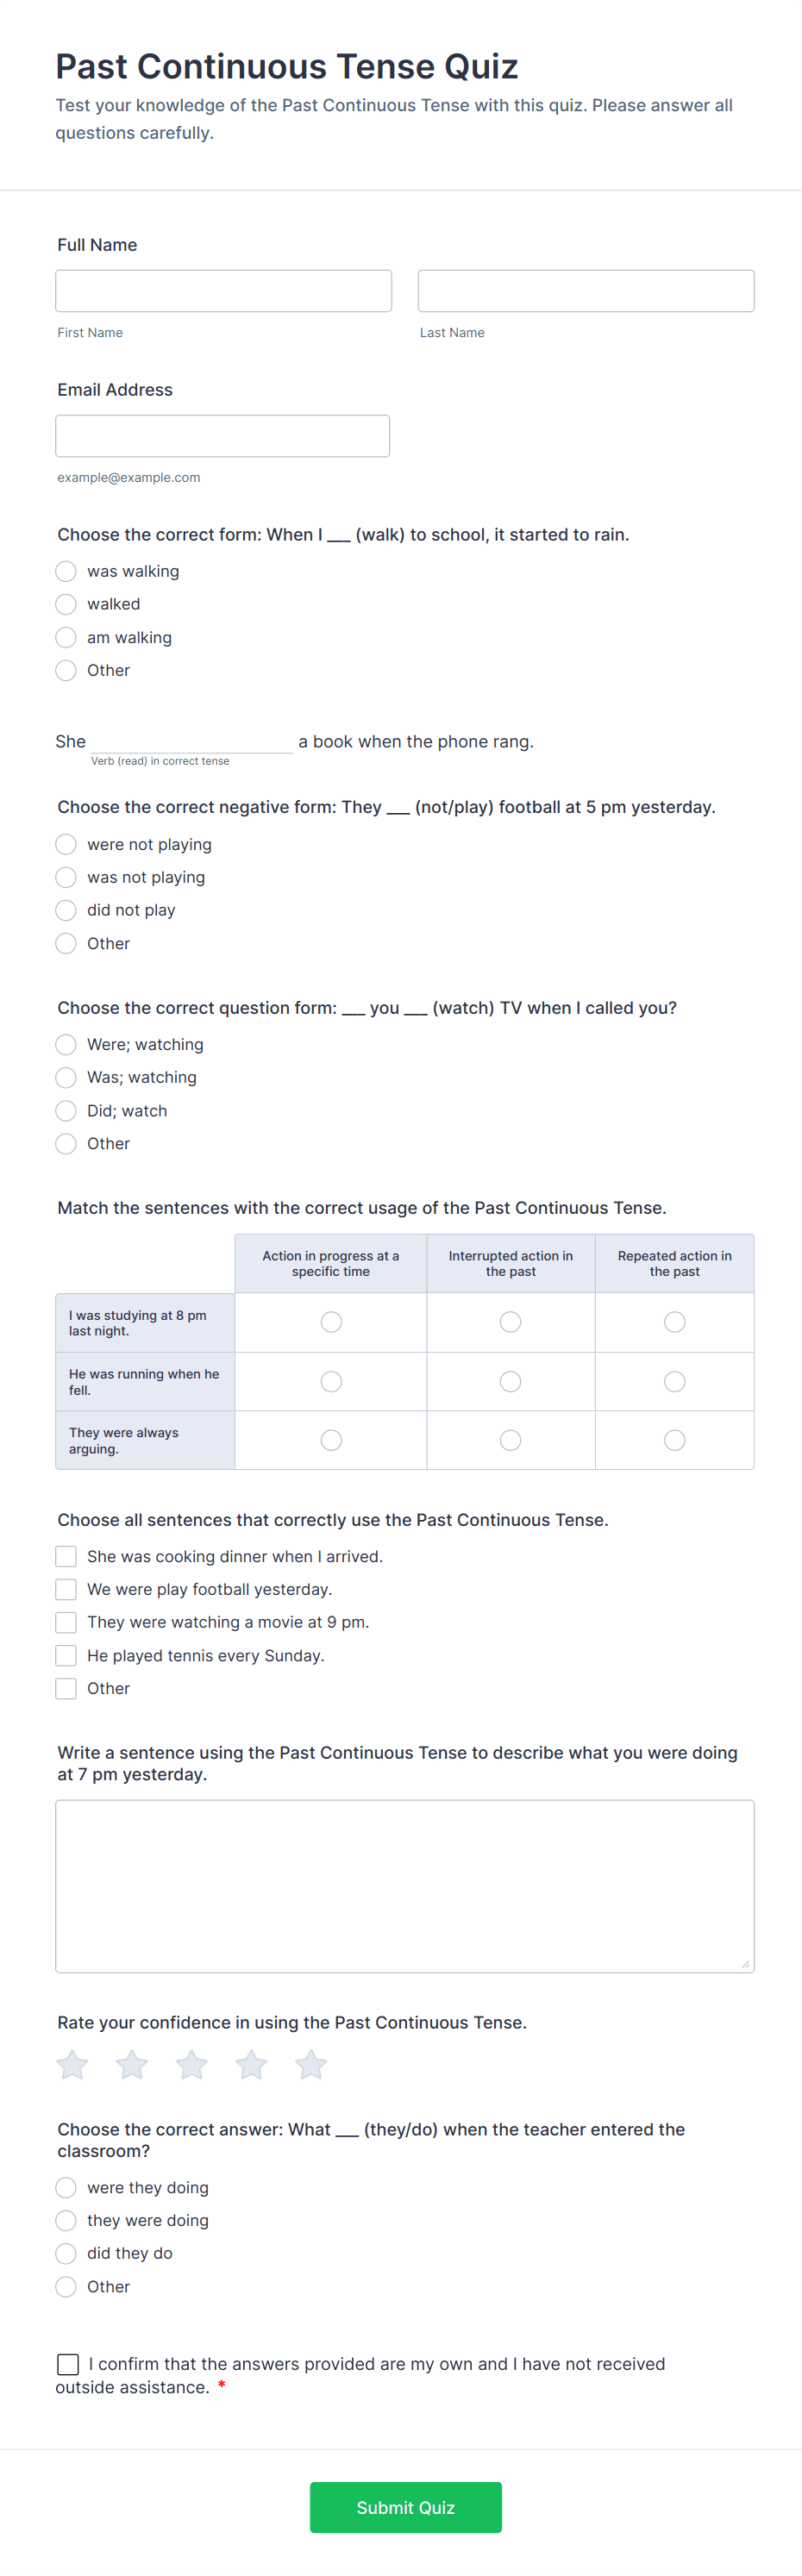Mark 'He was running' as interrupted action
This screenshot has height=2576, width=802.
click(510, 1381)
